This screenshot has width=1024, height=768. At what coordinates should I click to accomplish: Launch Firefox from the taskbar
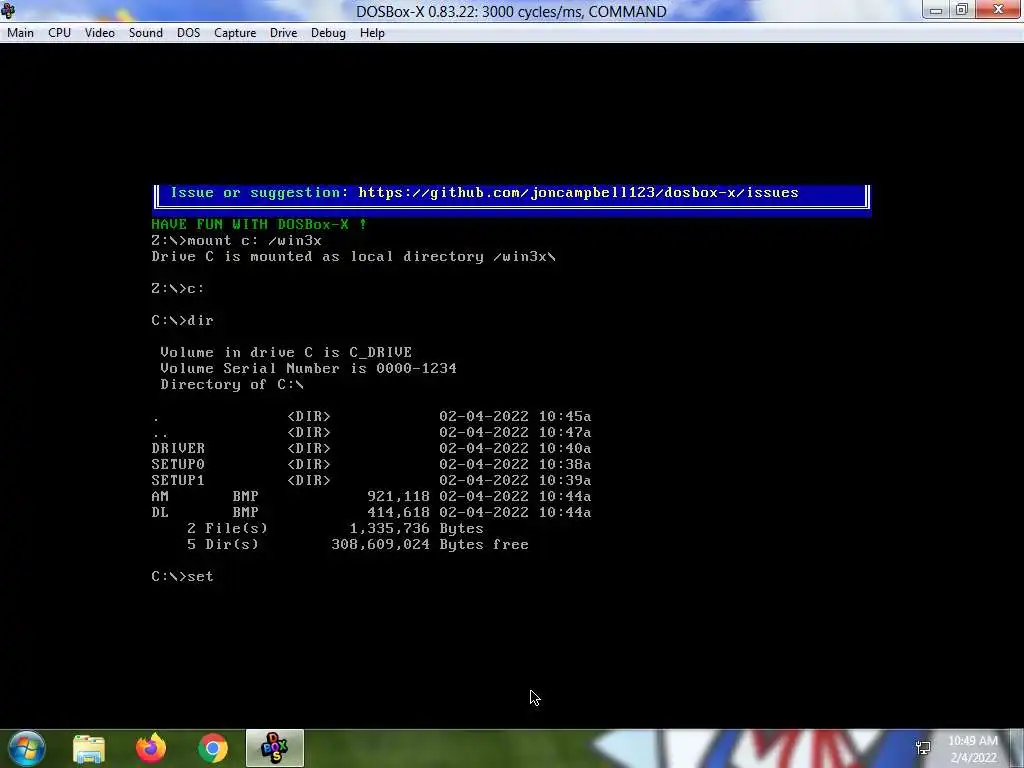pyautogui.click(x=151, y=748)
